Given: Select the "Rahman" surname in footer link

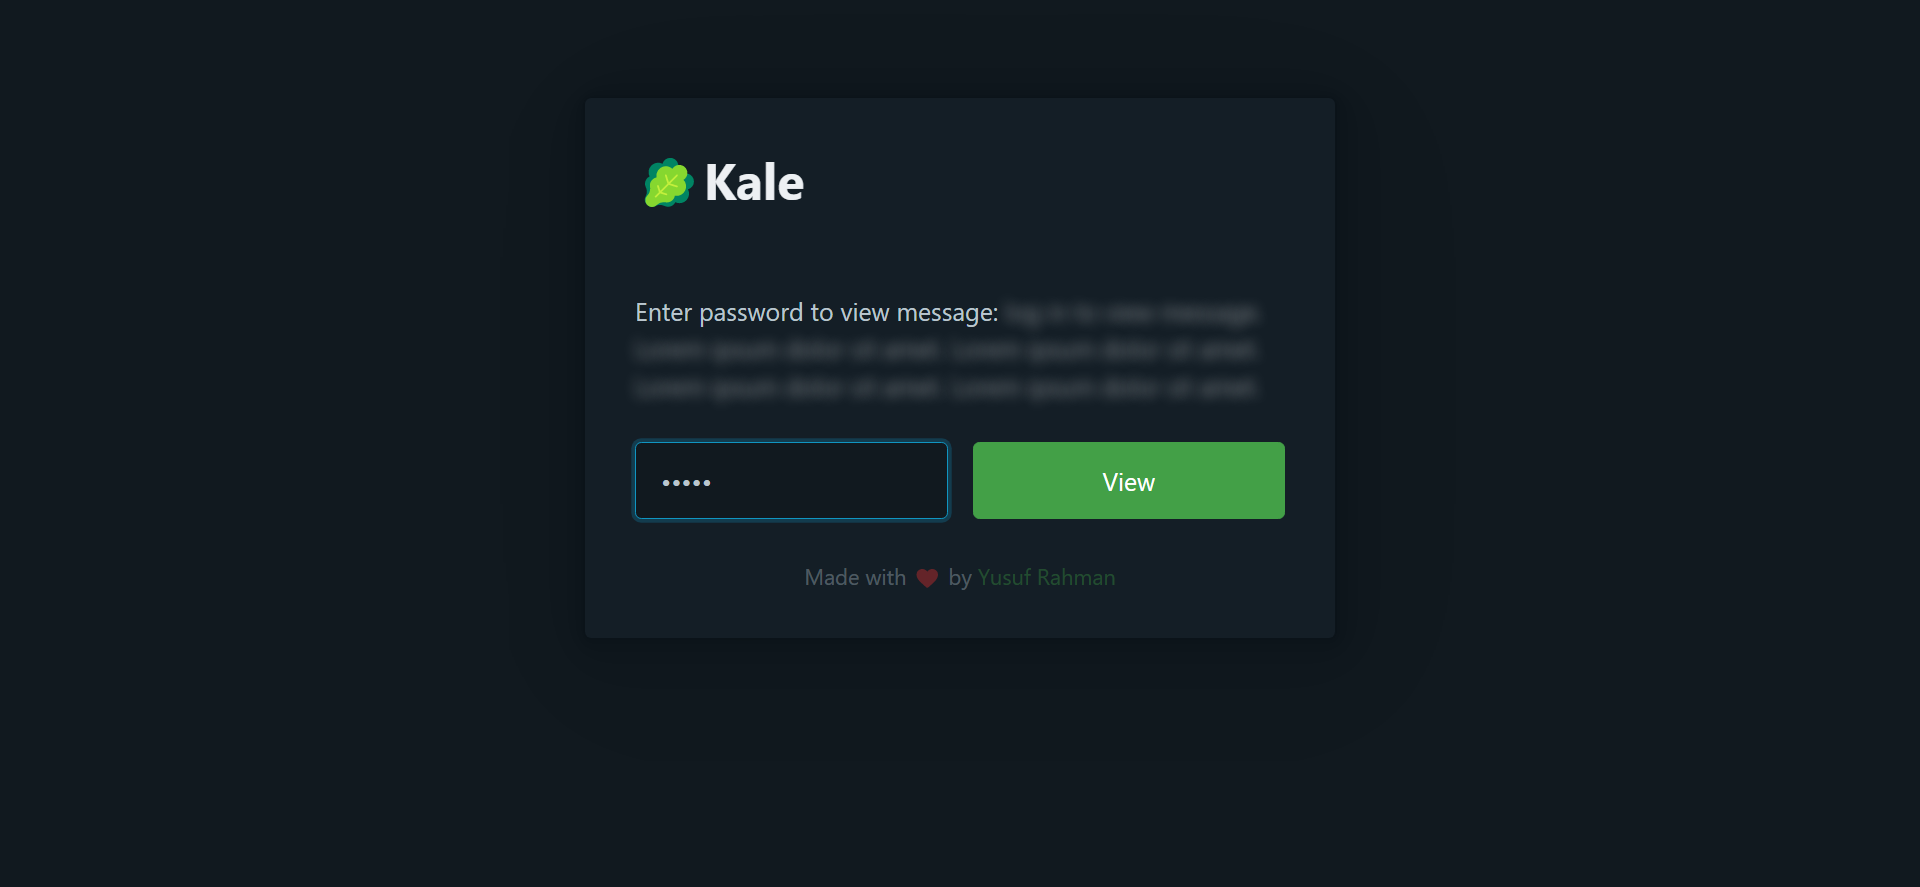Looking at the screenshot, I should 1076,578.
